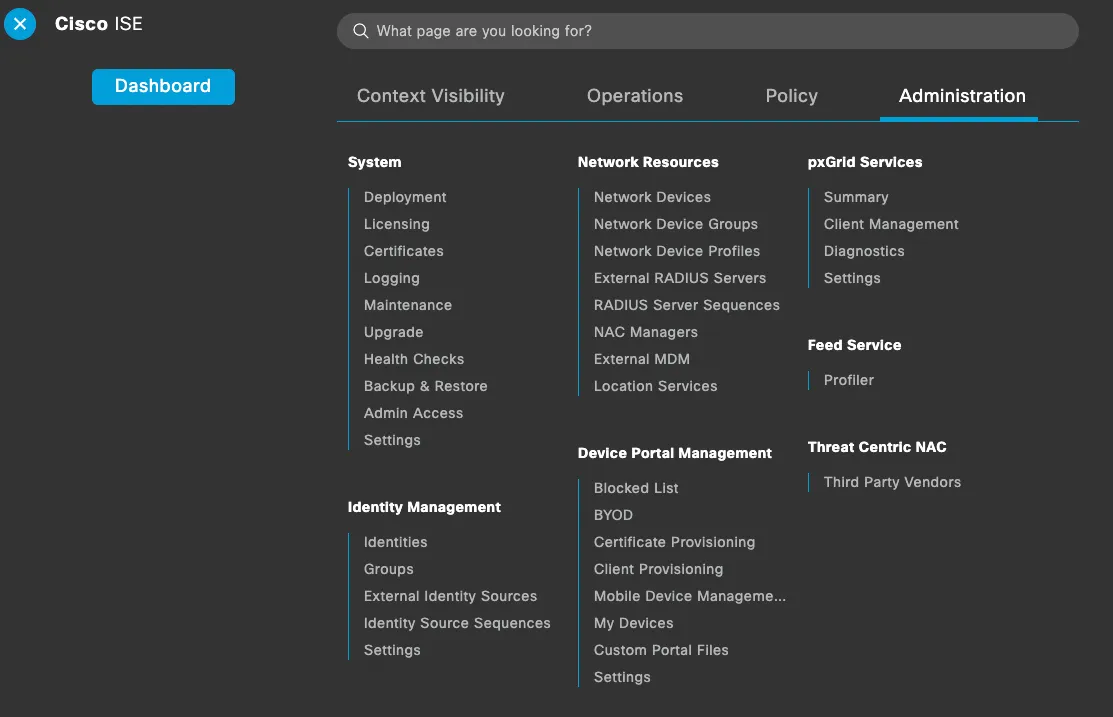Open the Operations menu
This screenshot has height=717, width=1113.
click(634, 96)
